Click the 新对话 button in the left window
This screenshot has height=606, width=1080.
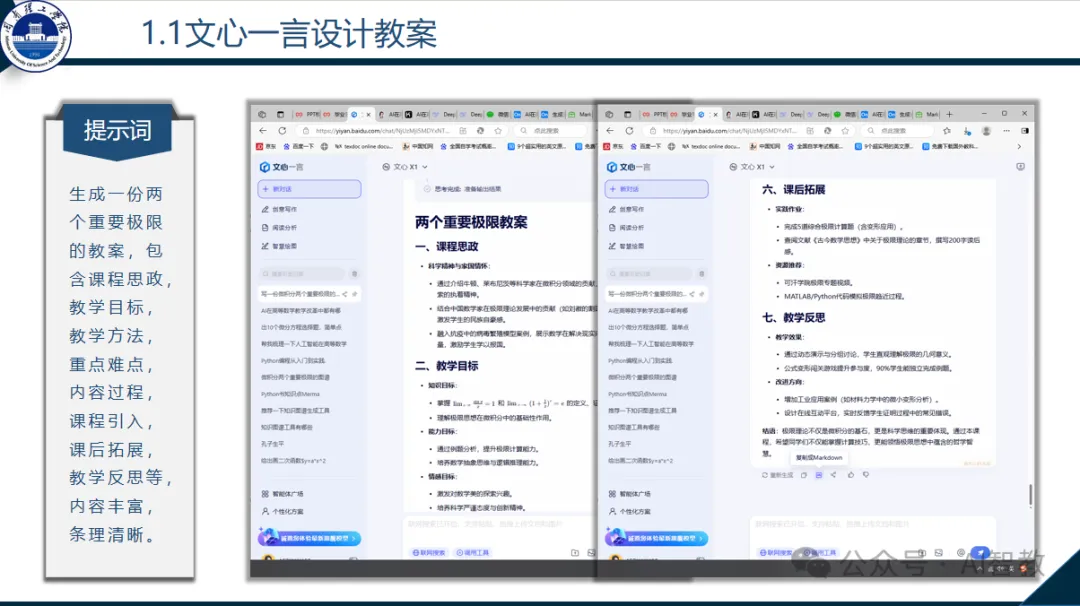tap(309, 189)
